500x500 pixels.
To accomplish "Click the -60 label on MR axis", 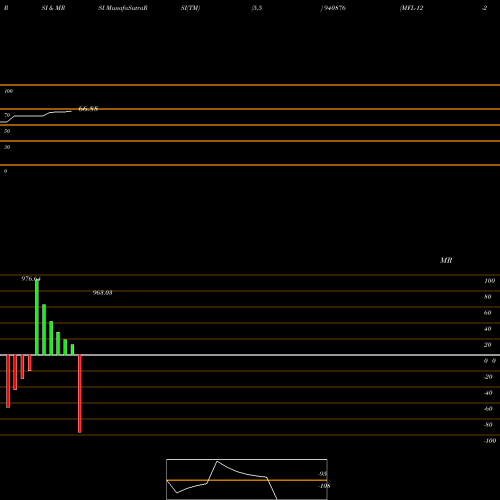I will coord(488,409).
